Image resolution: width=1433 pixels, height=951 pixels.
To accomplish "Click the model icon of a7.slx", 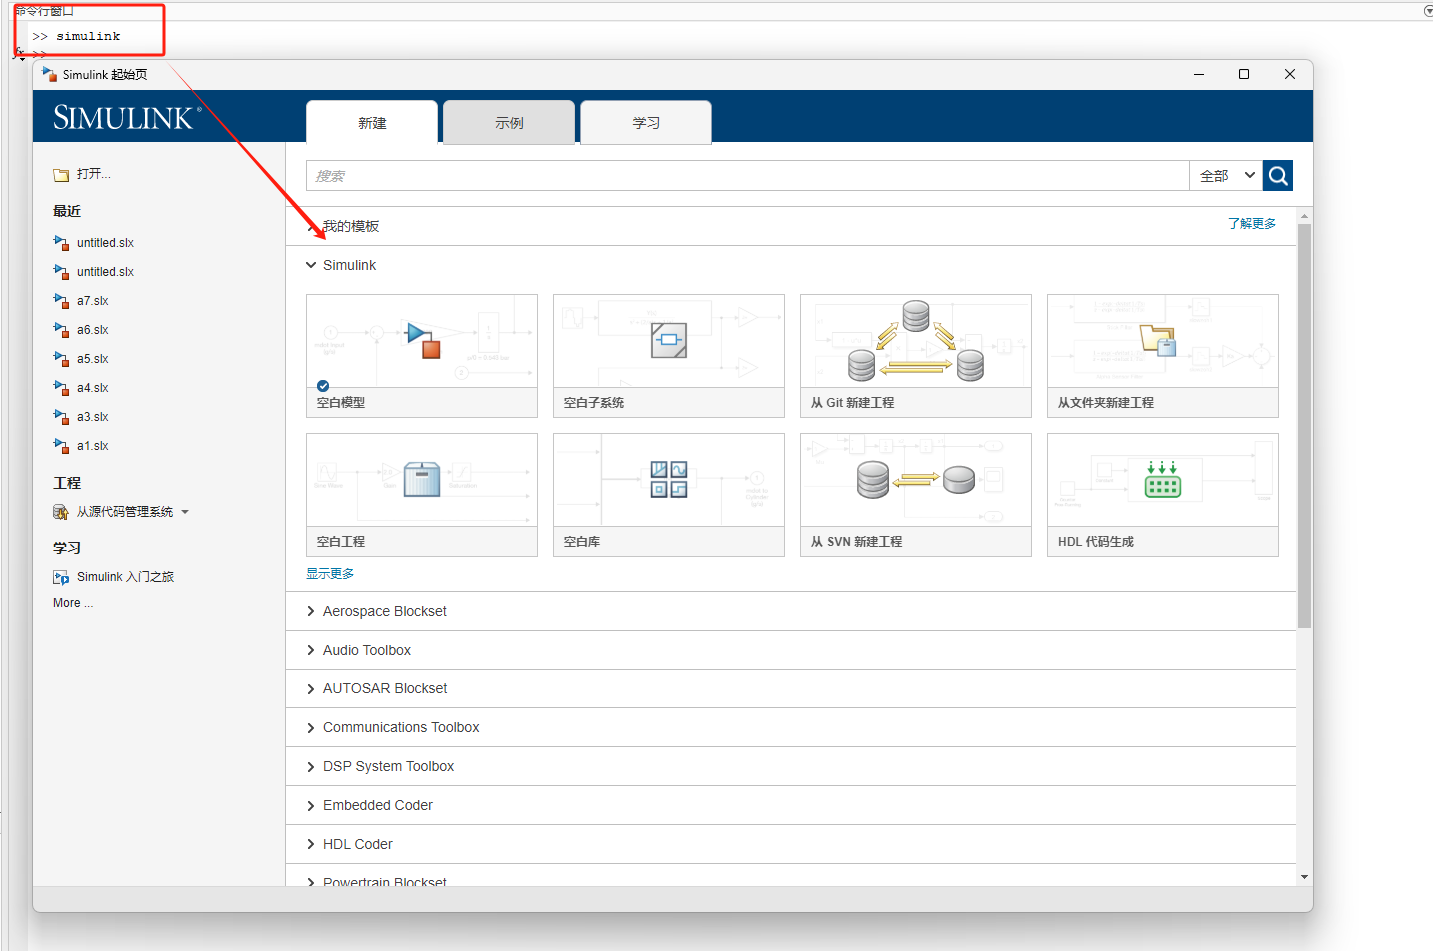I will (61, 301).
